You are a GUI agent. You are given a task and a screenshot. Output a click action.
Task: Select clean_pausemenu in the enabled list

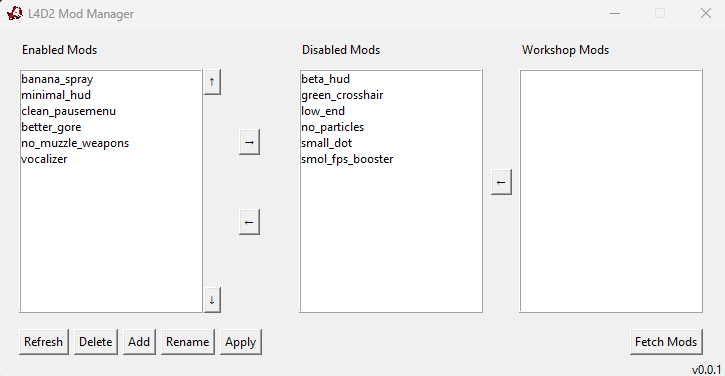68,111
